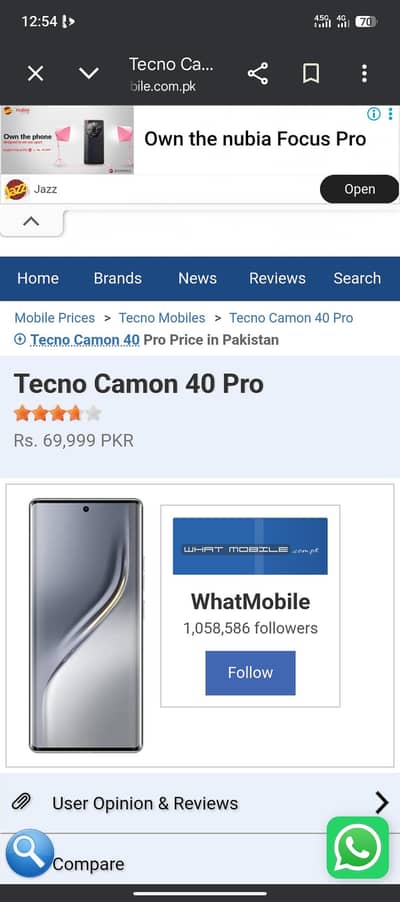This screenshot has height=902, width=400.
Task: Tap the Tecno Camon 40 Pro phone image
Action: pyautogui.click(x=86, y=625)
